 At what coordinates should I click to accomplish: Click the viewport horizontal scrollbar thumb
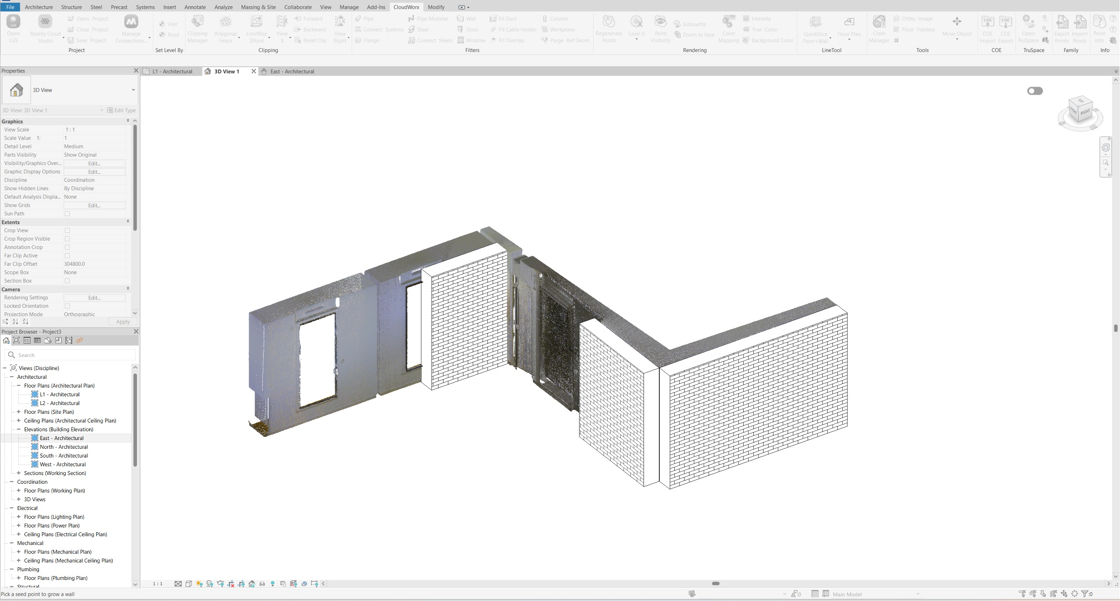click(716, 583)
